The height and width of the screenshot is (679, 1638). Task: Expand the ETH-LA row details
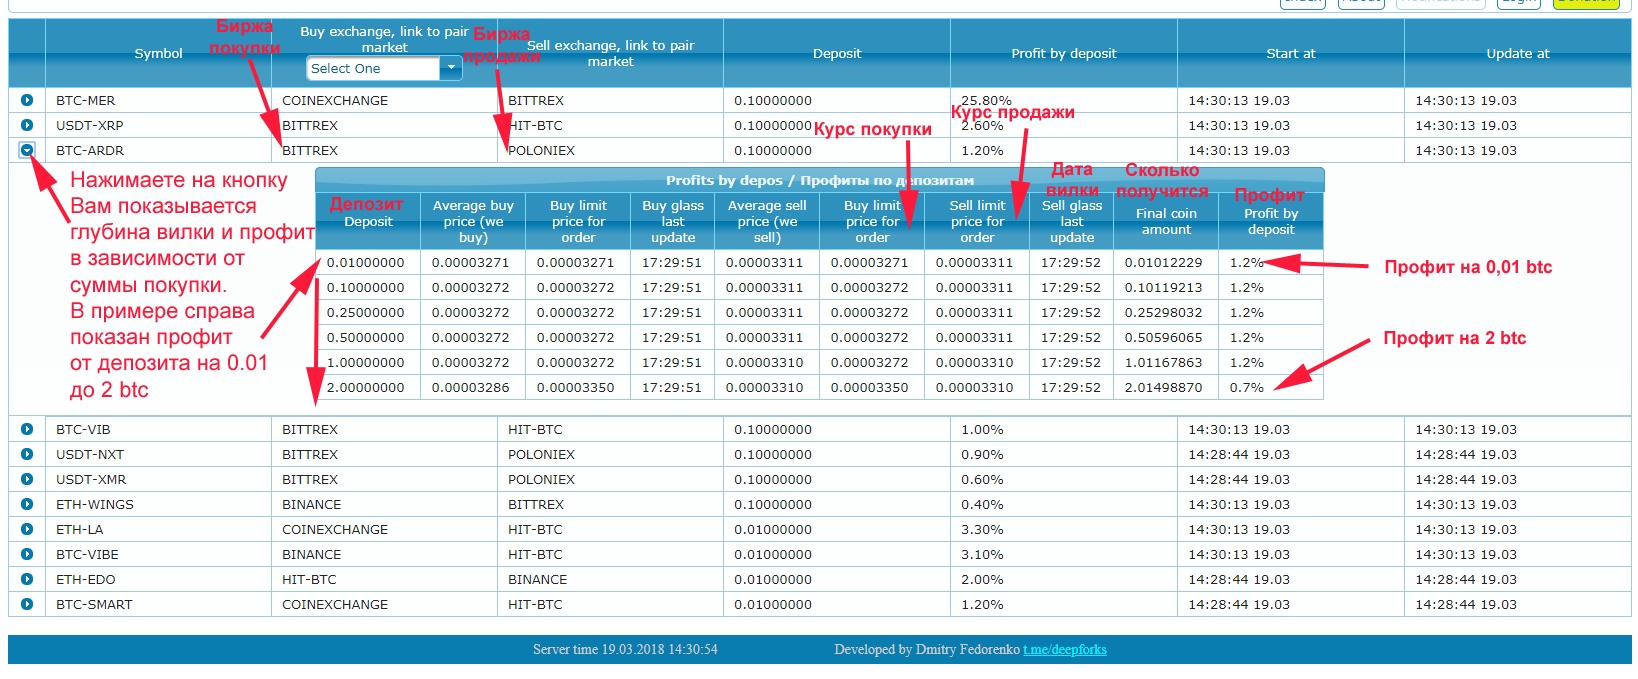click(27, 529)
